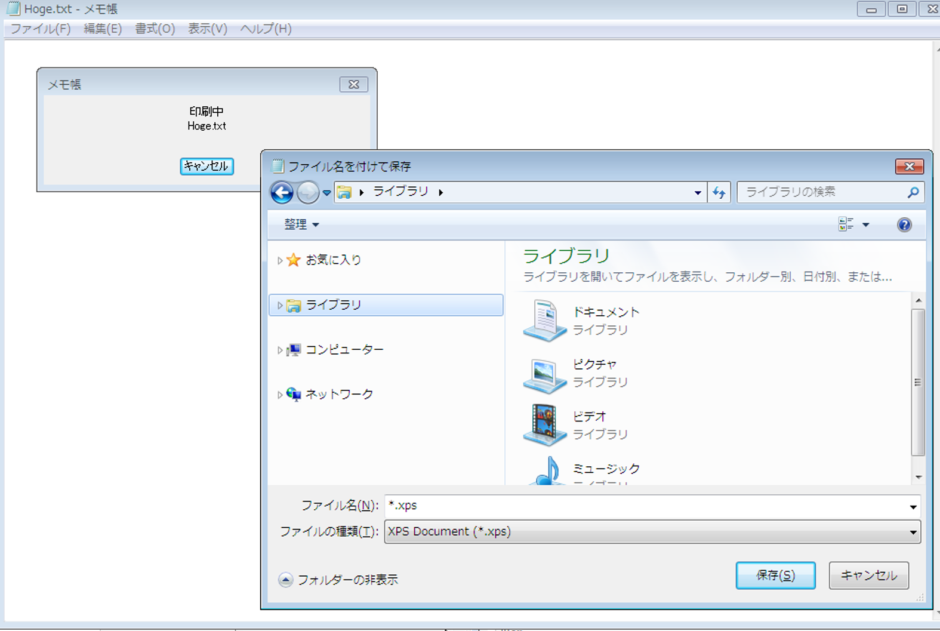Open the 表示(V) menu in Notepad

coord(207,29)
